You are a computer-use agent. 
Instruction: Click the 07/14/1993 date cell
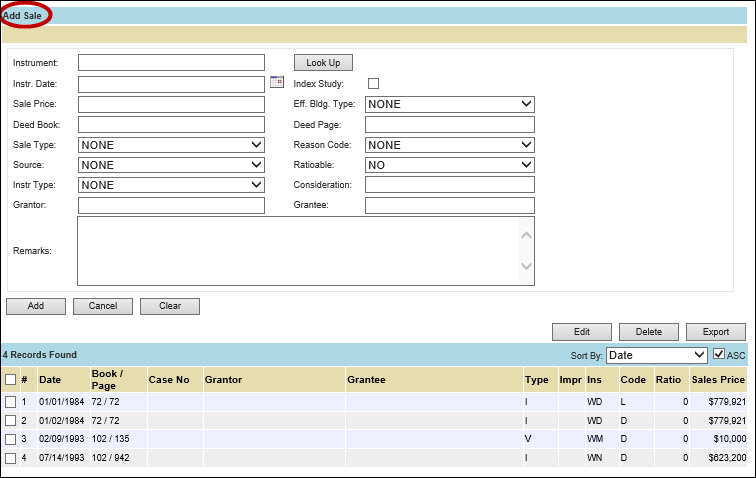(x=62, y=458)
